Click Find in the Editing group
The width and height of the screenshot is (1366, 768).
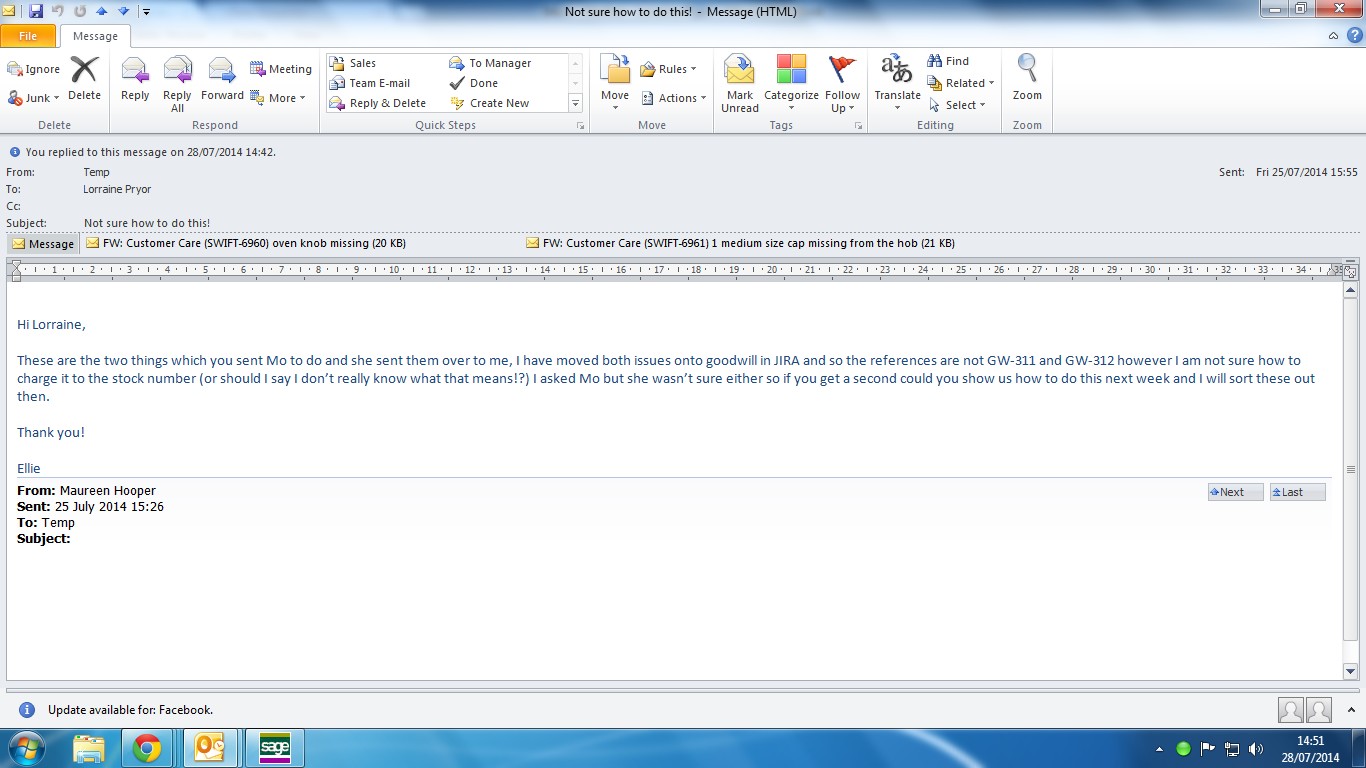[x=948, y=61]
